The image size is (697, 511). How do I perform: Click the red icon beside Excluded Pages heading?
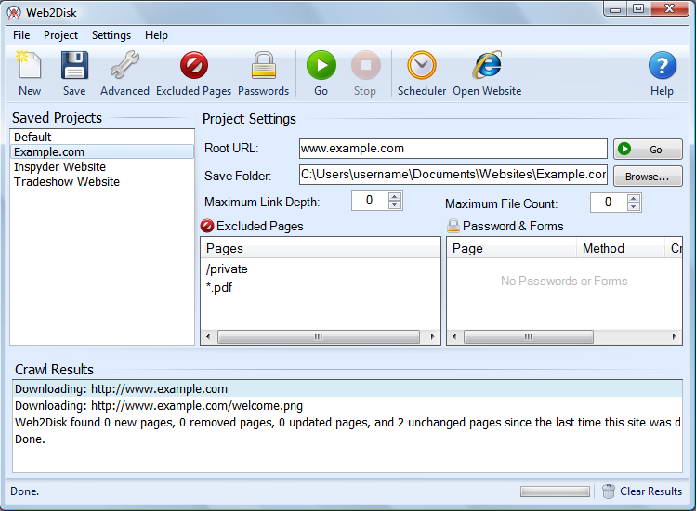point(207,226)
